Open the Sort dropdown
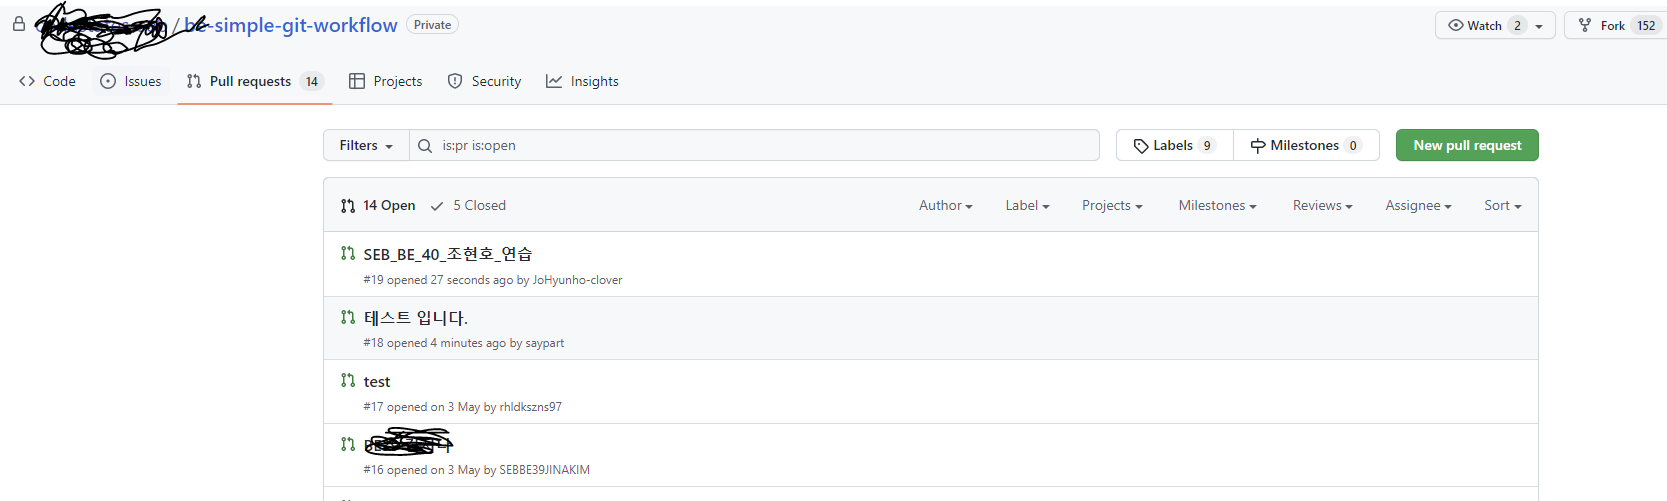This screenshot has height=501, width=1667. point(1503,205)
